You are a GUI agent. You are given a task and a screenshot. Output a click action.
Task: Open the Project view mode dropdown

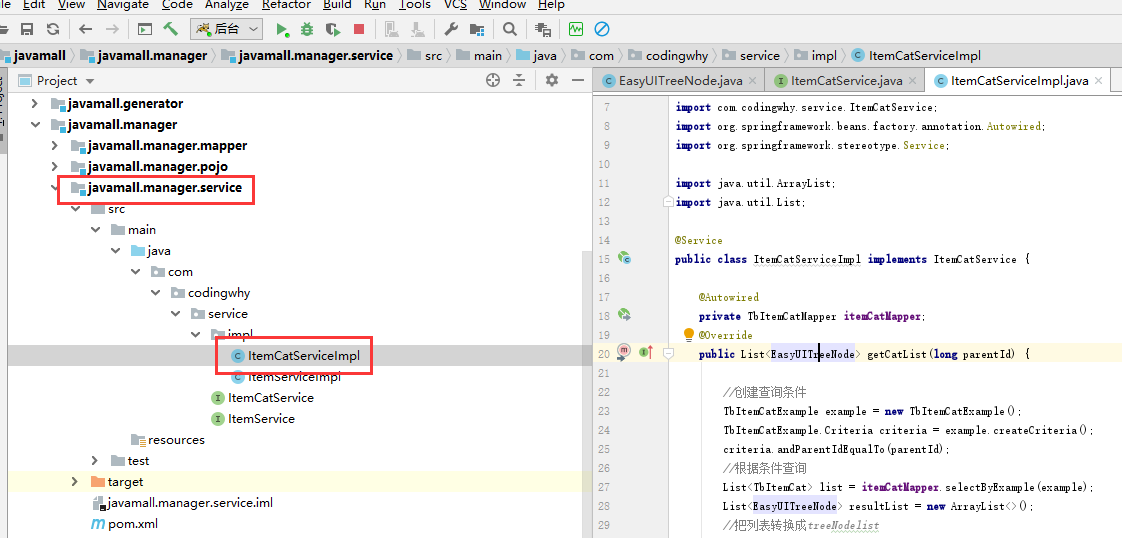click(x=90, y=81)
